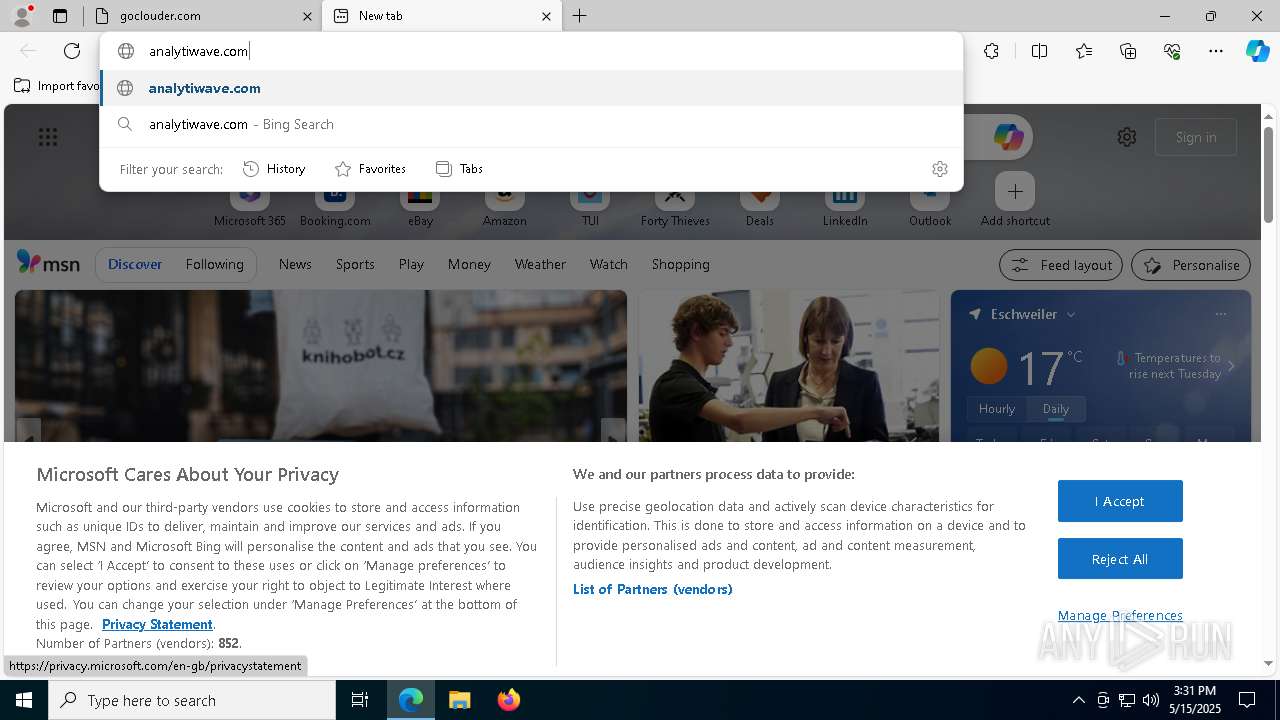Expand Eschweiler location dropdown
This screenshot has width=1280, height=720.
pos(1071,314)
